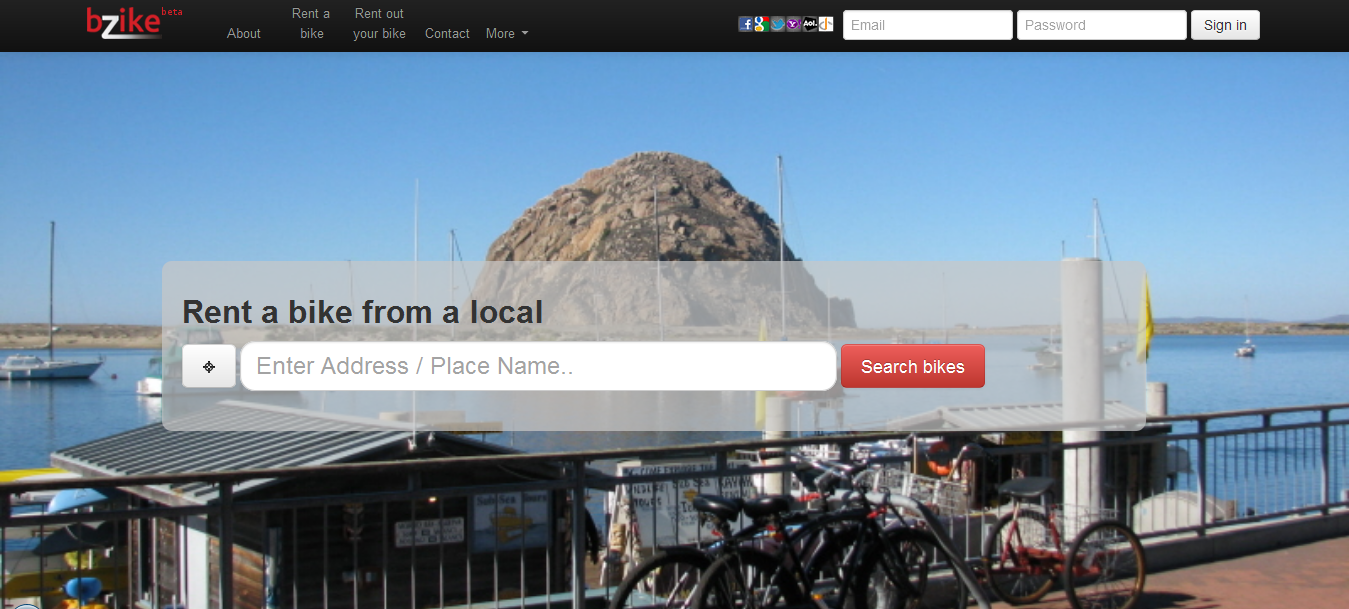Open Rent out your bike page

tap(379, 23)
